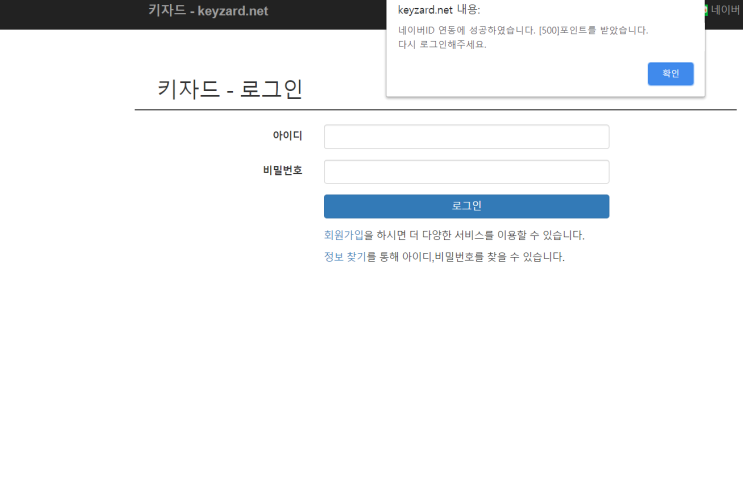Open the 회원가입 sign-up link

344,235
